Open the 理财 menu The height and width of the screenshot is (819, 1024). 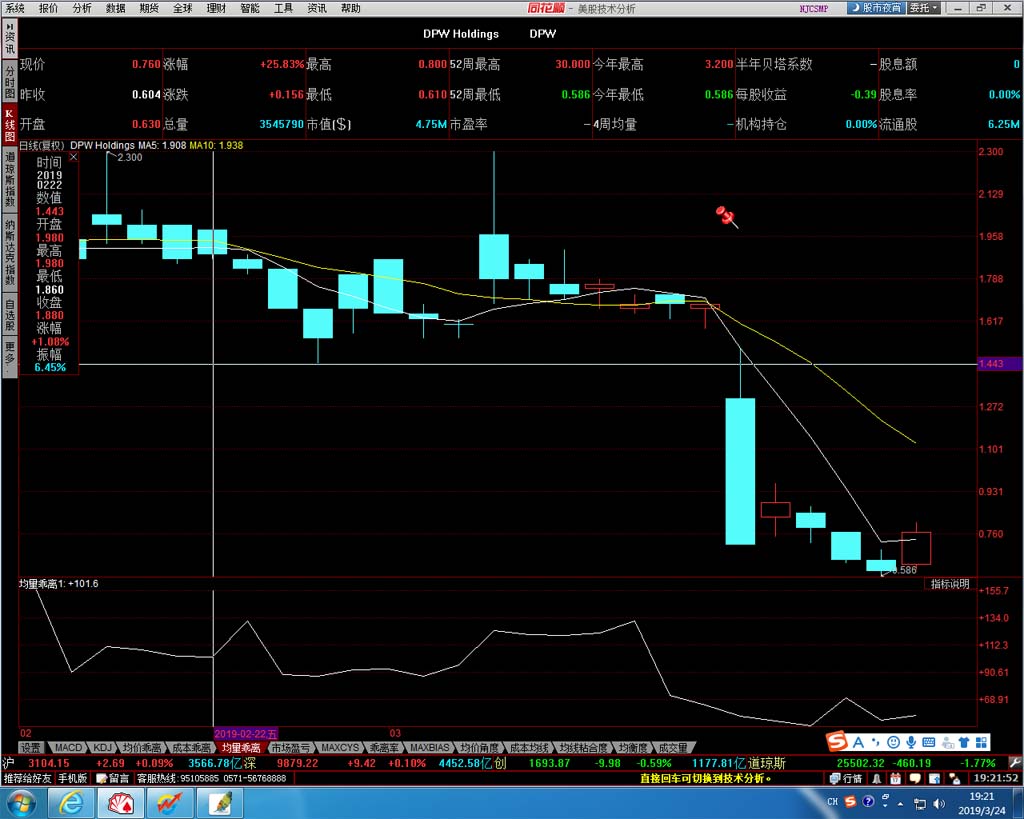pyautogui.click(x=216, y=8)
